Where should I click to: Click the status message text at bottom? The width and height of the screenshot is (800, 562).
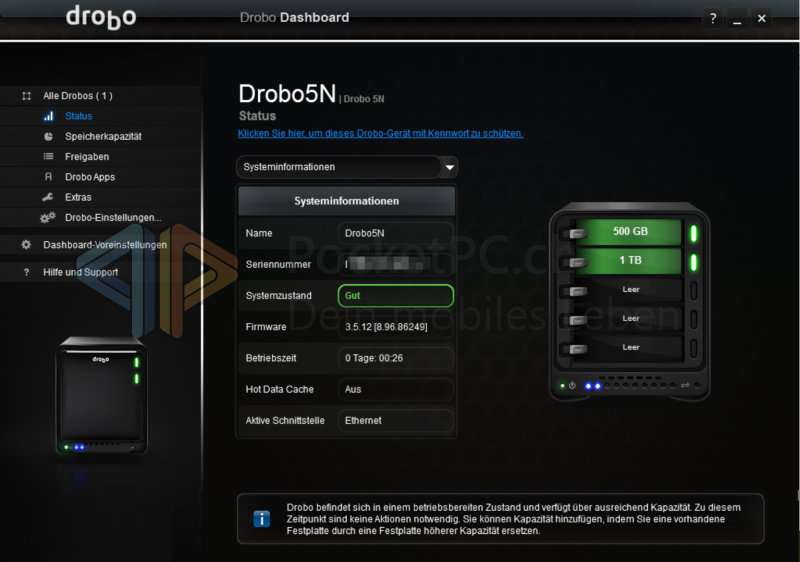pos(513,519)
